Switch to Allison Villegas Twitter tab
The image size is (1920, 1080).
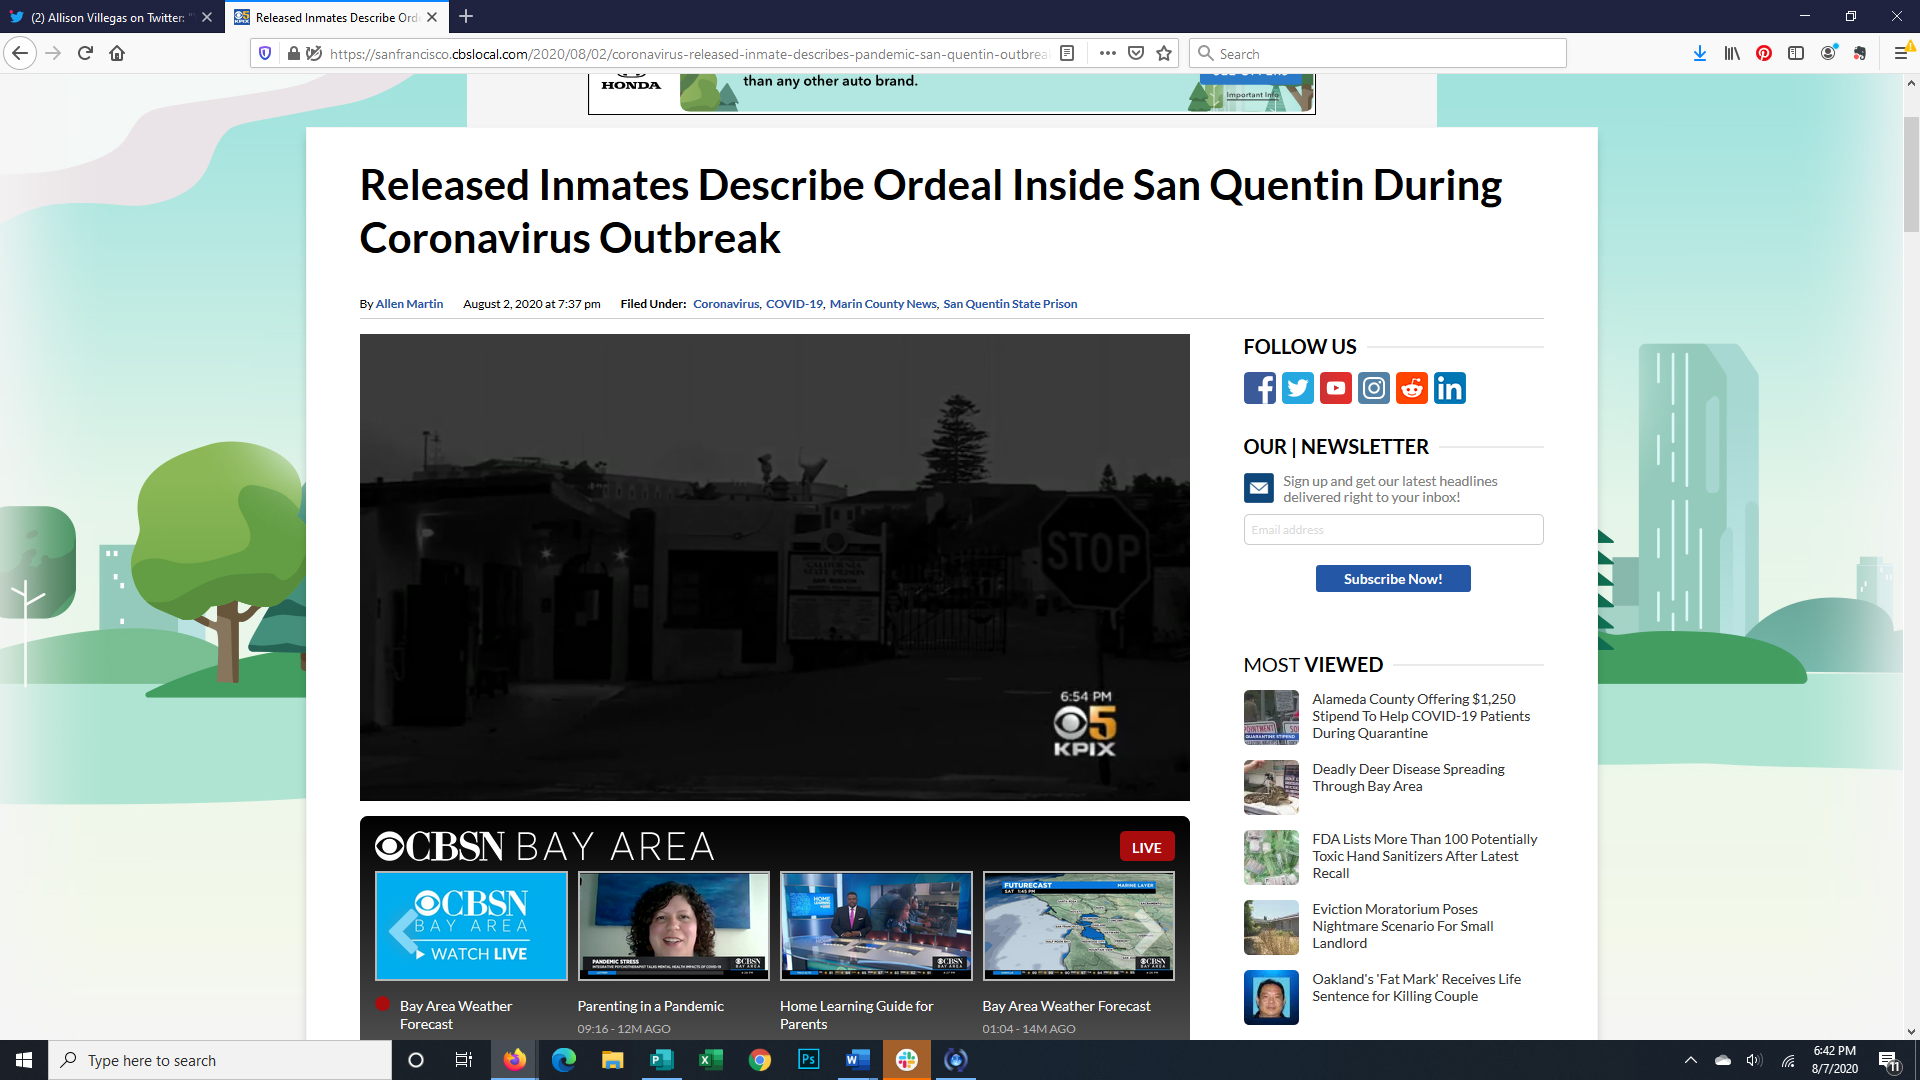tap(107, 17)
